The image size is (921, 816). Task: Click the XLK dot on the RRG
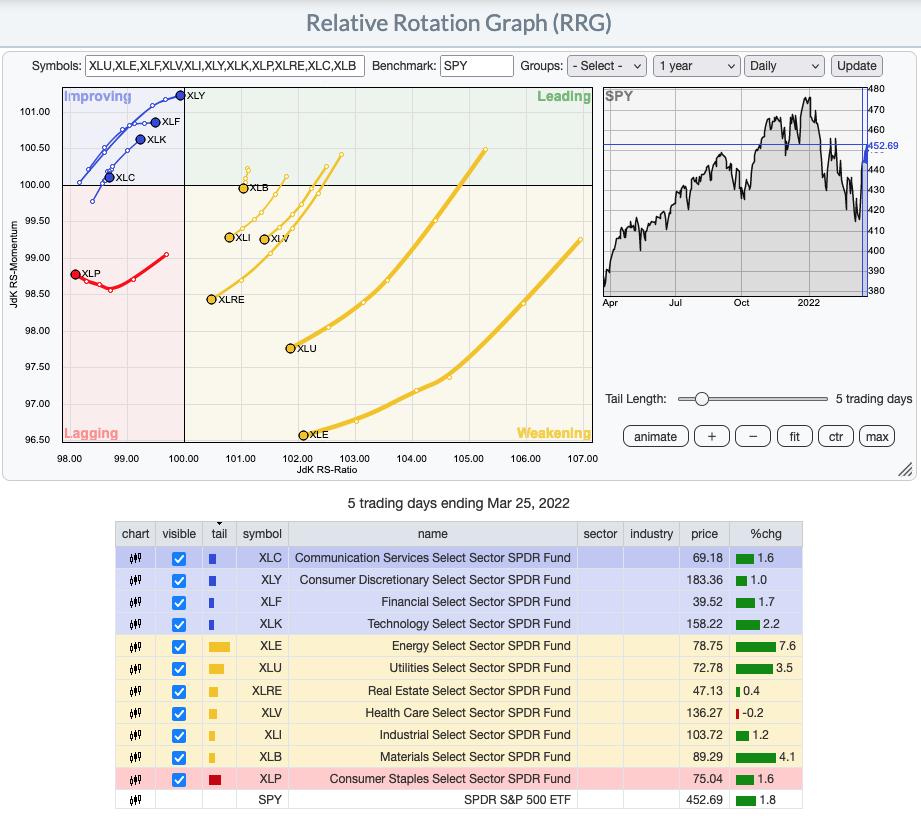click(x=140, y=139)
